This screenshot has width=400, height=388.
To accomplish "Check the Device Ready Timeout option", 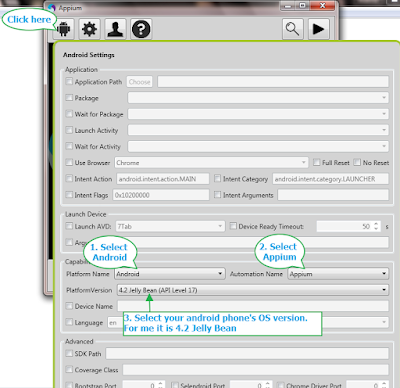I will [233, 226].
